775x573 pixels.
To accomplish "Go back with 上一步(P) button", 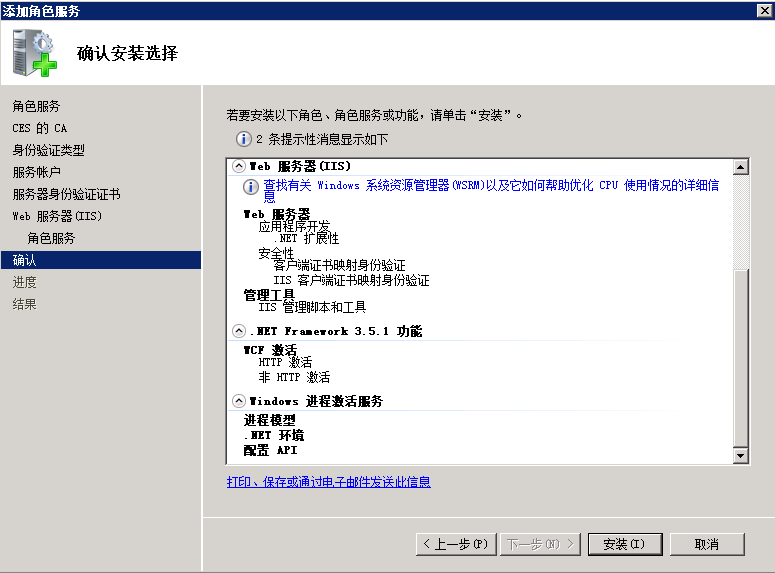I will tap(456, 544).
